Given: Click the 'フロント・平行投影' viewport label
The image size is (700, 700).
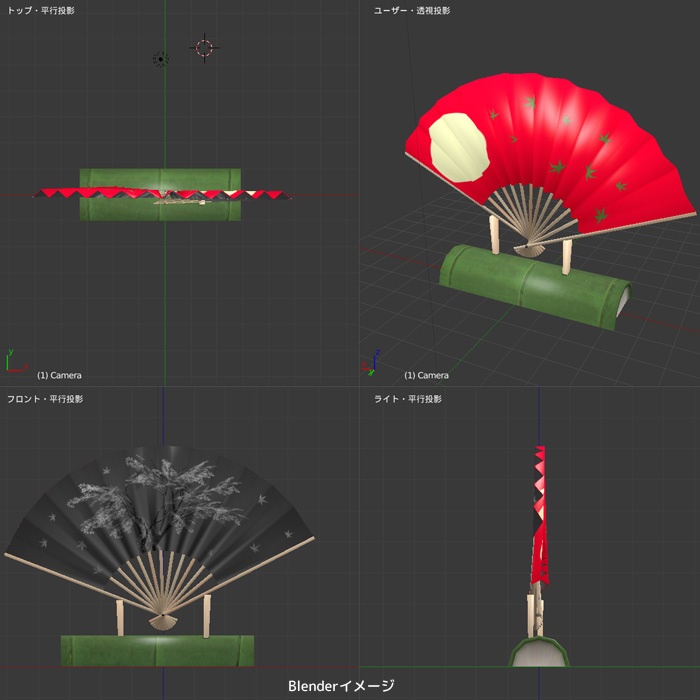Looking at the screenshot, I should (x=45, y=399).
